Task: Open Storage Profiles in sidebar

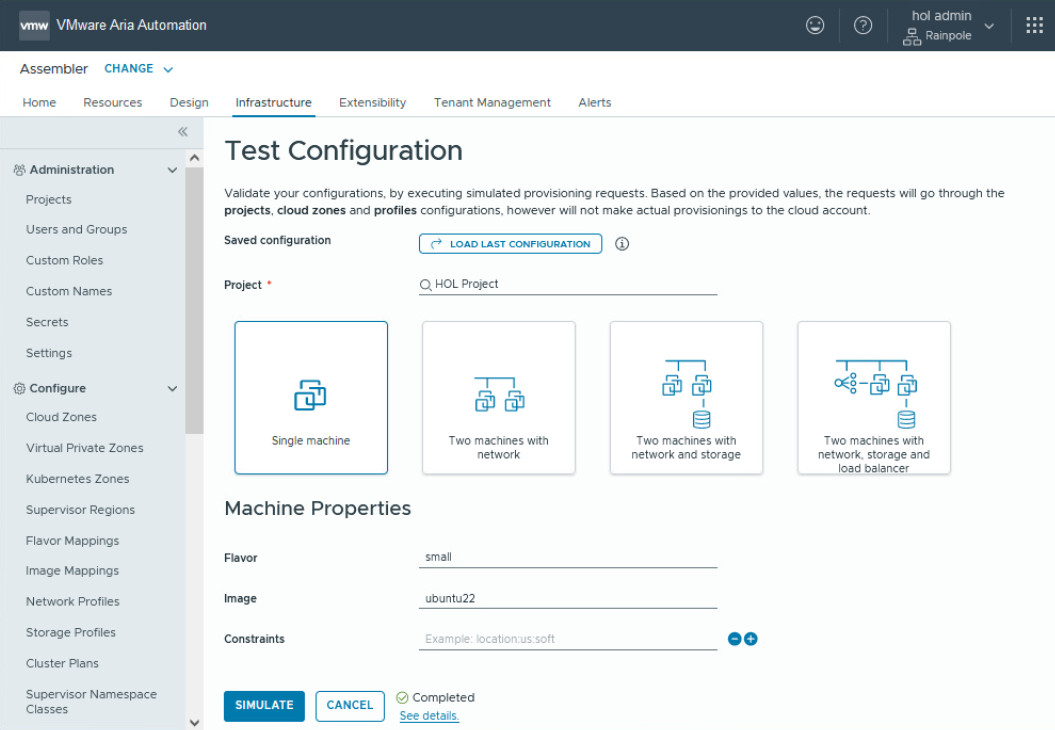Action: pos(71,633)
